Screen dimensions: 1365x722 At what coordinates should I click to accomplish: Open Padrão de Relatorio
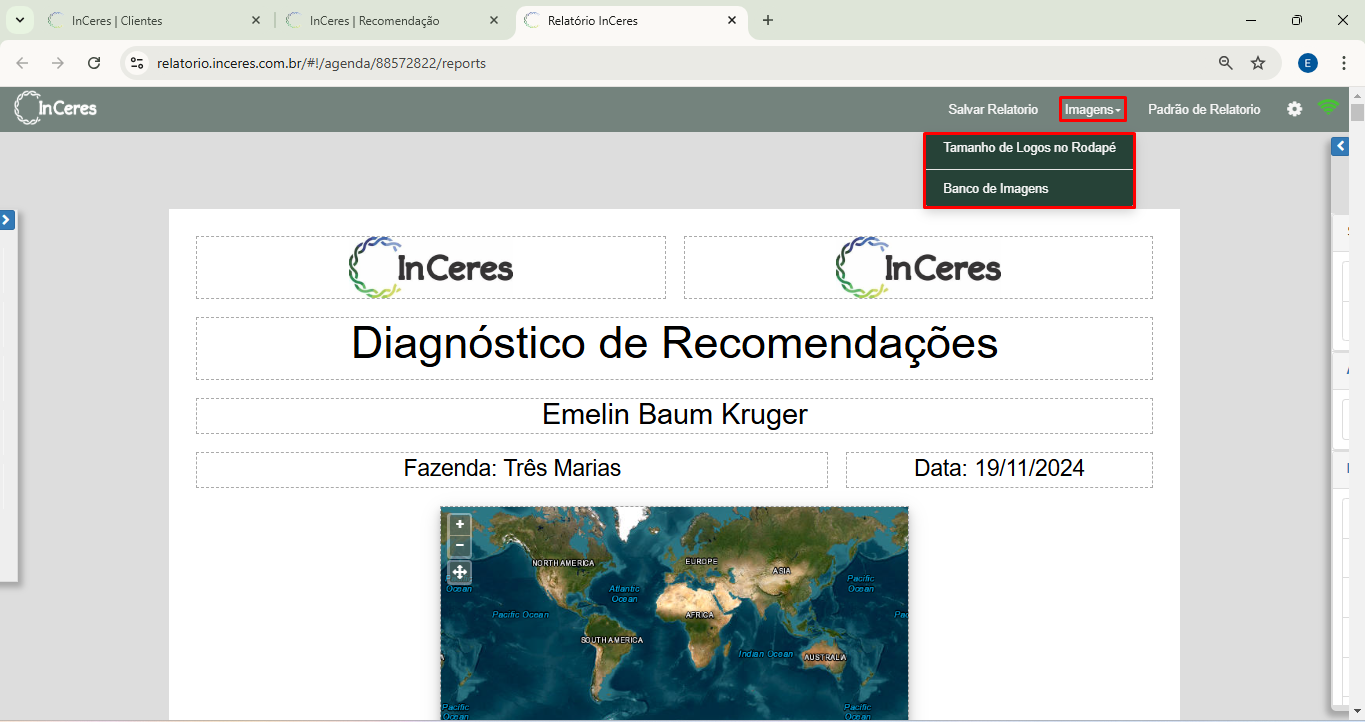pos(1204,109)
